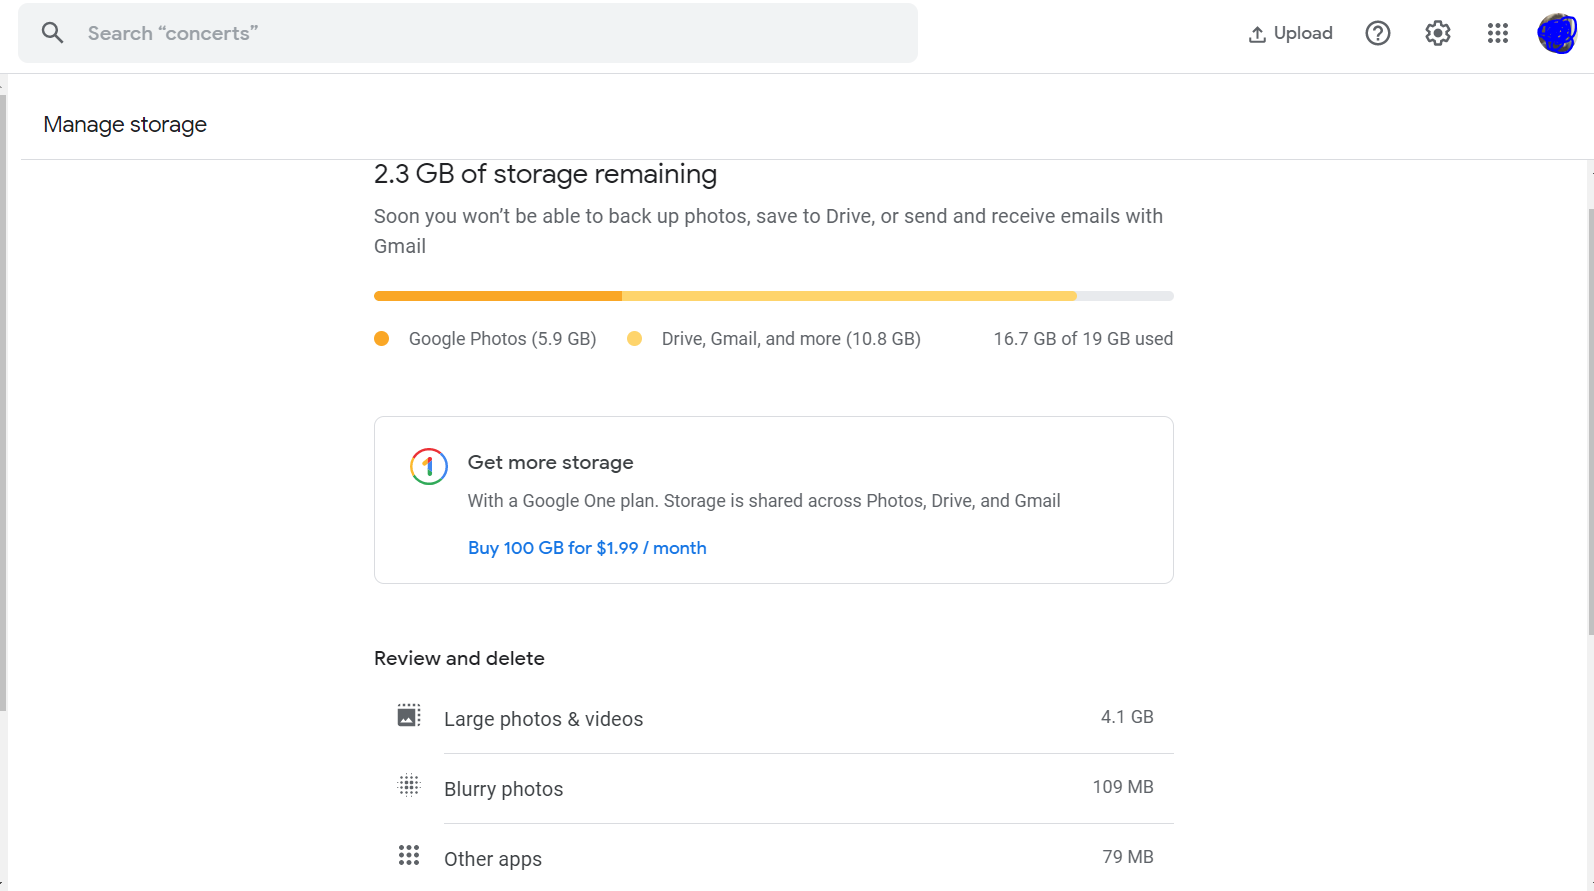Click Buy 100 GB for $1.99 link
Viewport: 1594px width, 891px height.
587,548
